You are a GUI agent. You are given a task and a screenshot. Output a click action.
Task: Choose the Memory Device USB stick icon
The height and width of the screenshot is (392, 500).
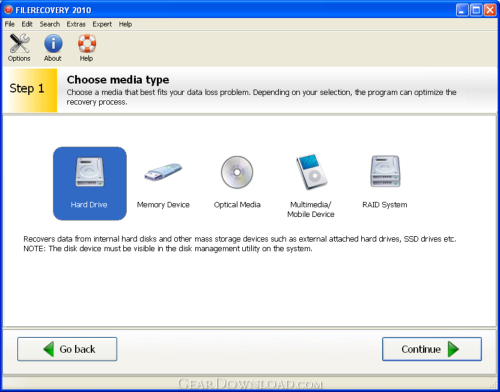(163, 172)
